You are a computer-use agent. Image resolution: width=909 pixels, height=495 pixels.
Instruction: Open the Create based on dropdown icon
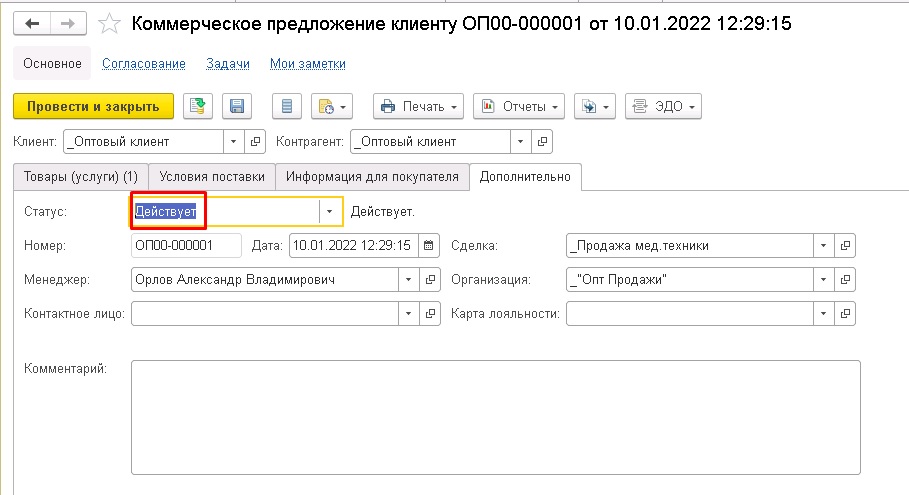(x=332, y=107)
